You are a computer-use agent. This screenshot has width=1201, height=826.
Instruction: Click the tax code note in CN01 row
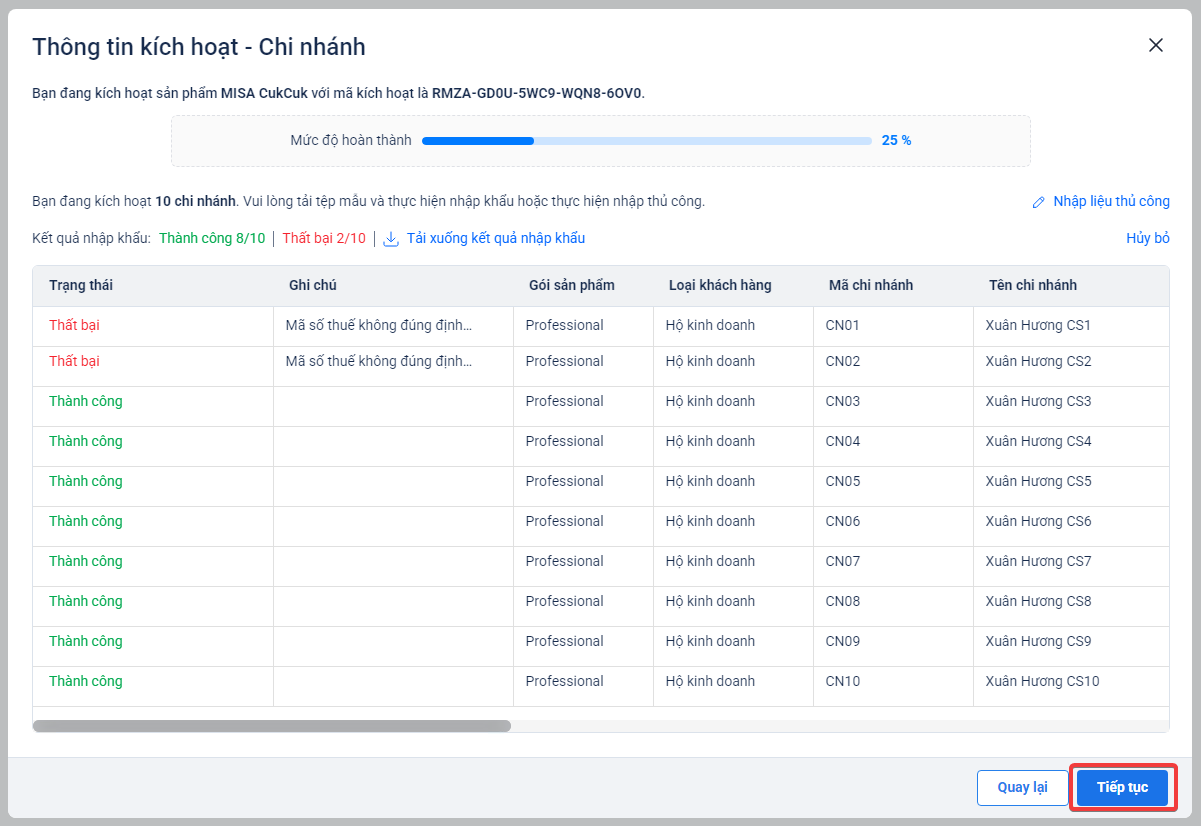(x=379, y=325)
